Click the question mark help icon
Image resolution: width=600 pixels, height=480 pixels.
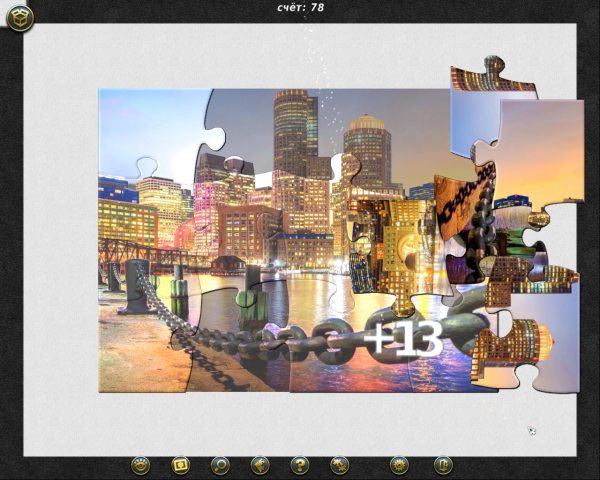pyautogui.click(x=299, y=465)
